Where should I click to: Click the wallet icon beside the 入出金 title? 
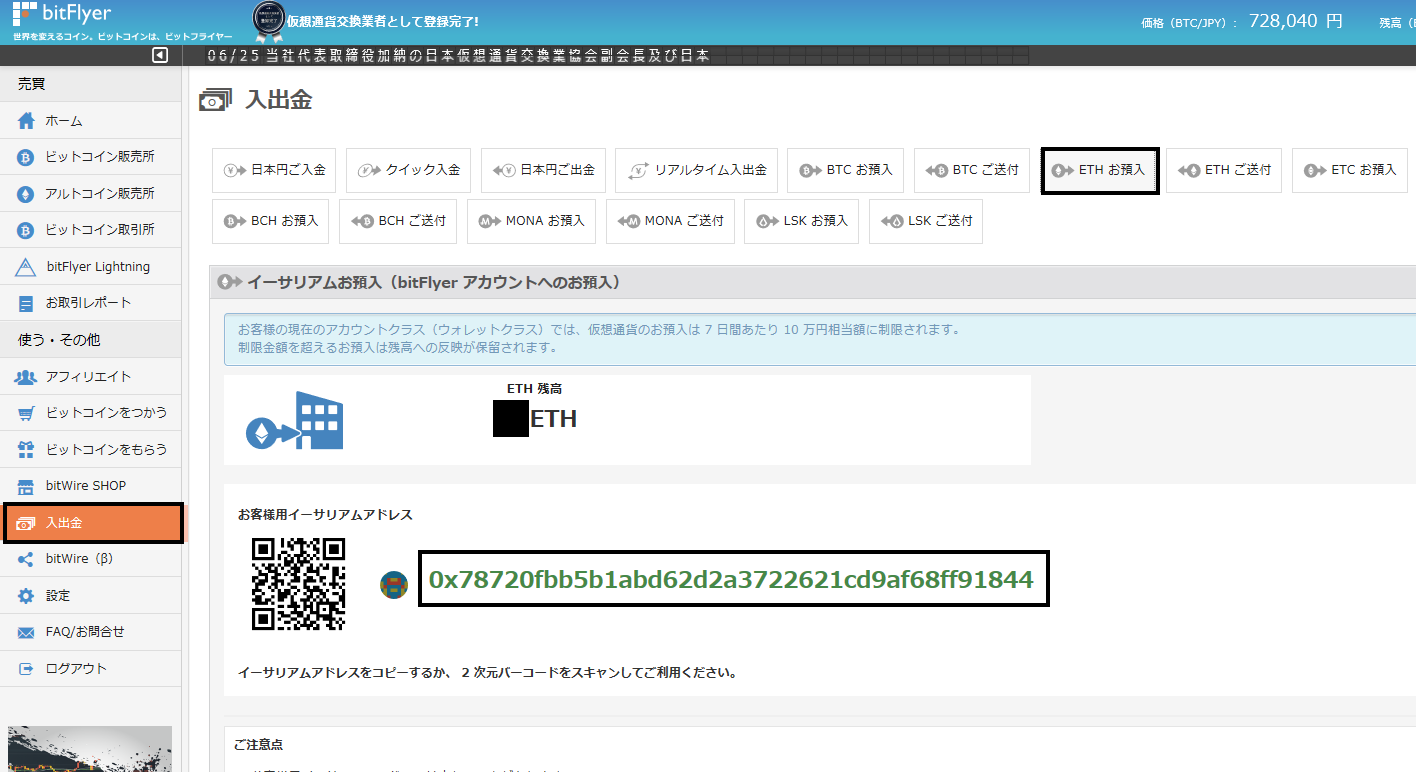point(216,100)
